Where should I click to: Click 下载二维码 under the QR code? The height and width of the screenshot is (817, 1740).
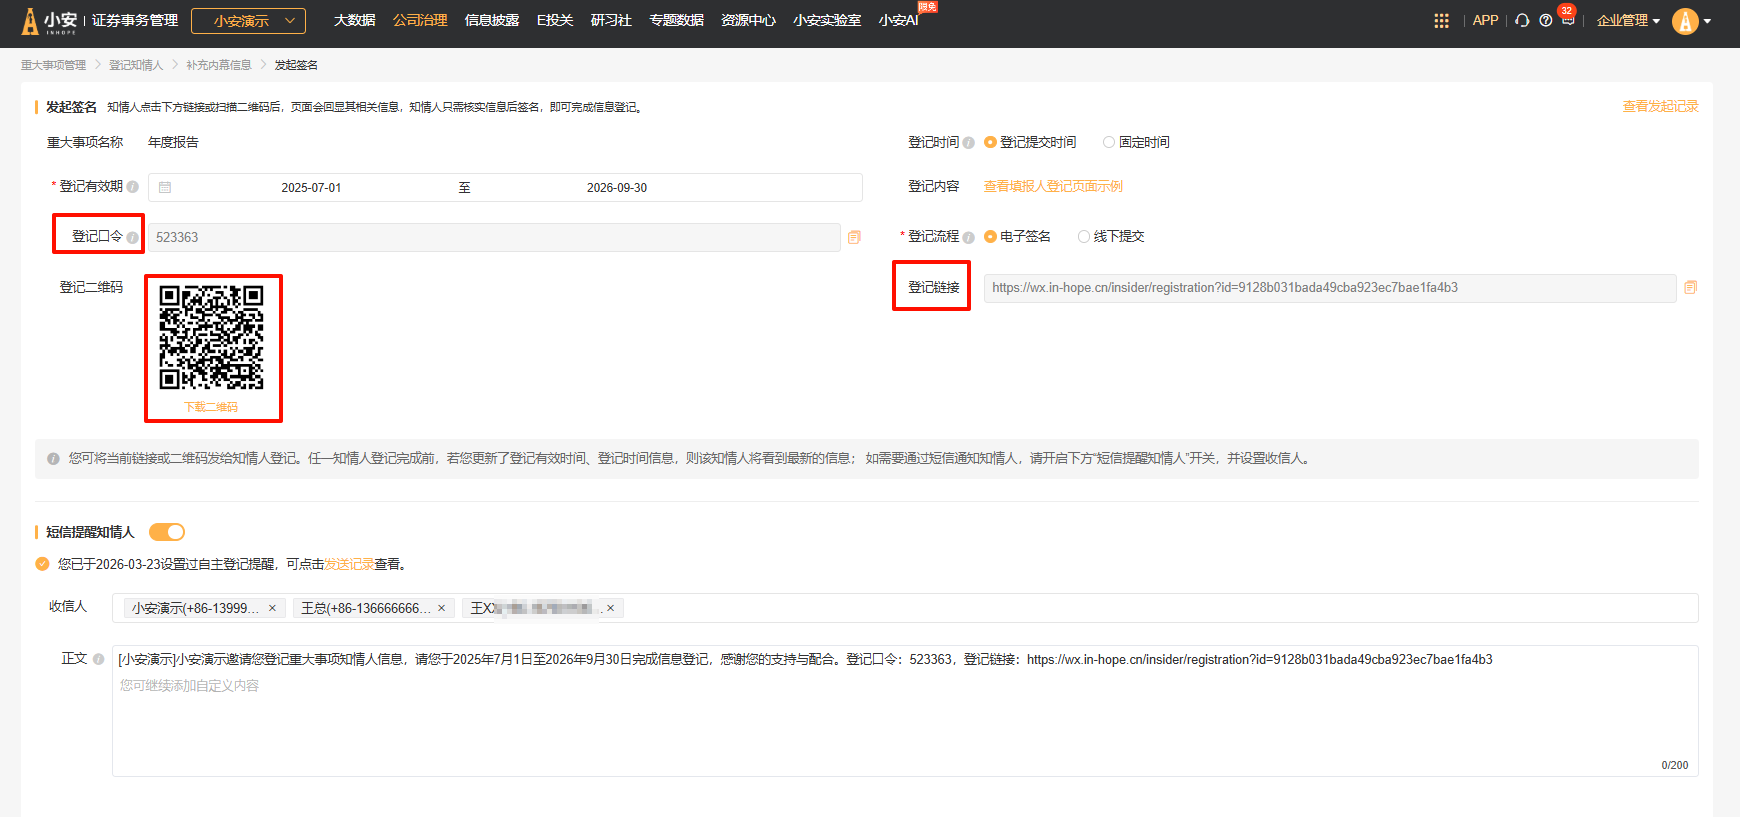pyautogui.click(x=211, y=407)
